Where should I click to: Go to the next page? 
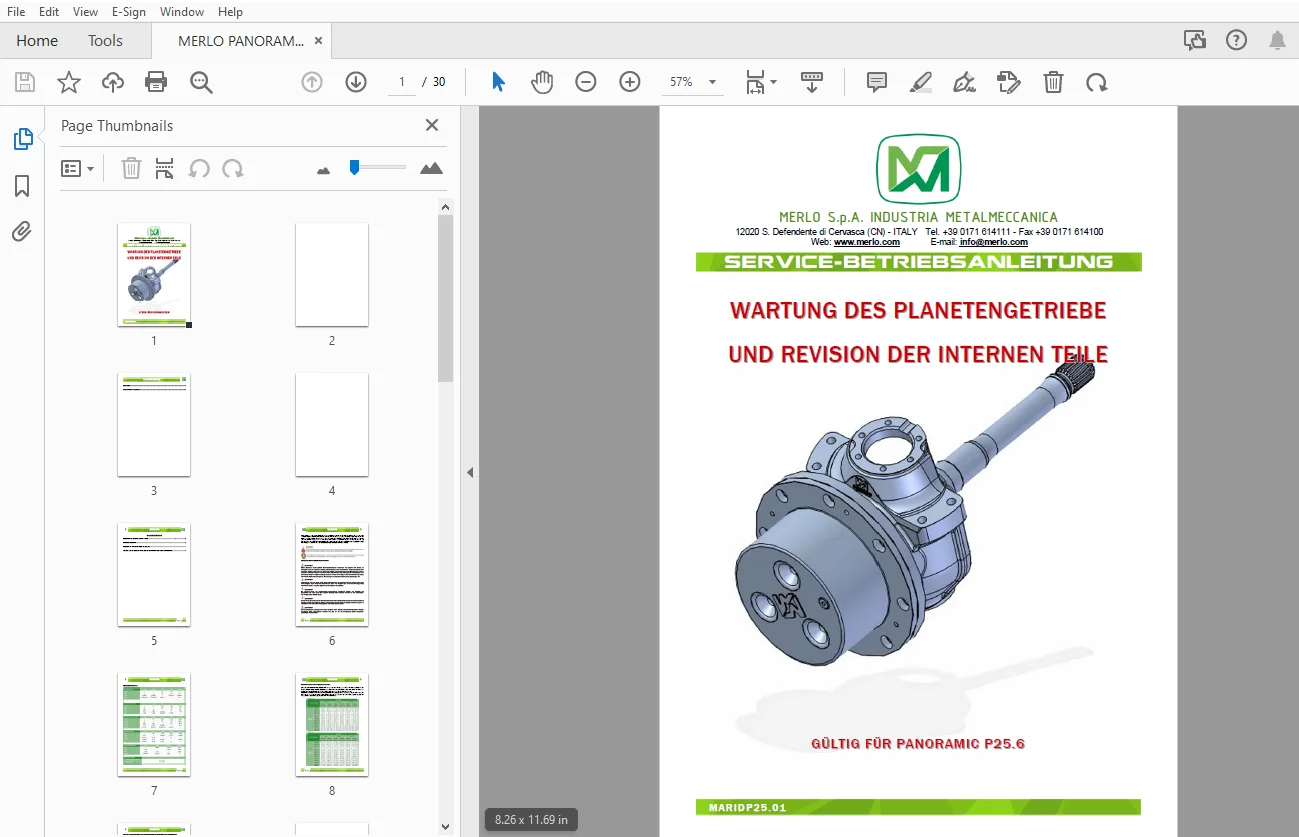point(356,82)
